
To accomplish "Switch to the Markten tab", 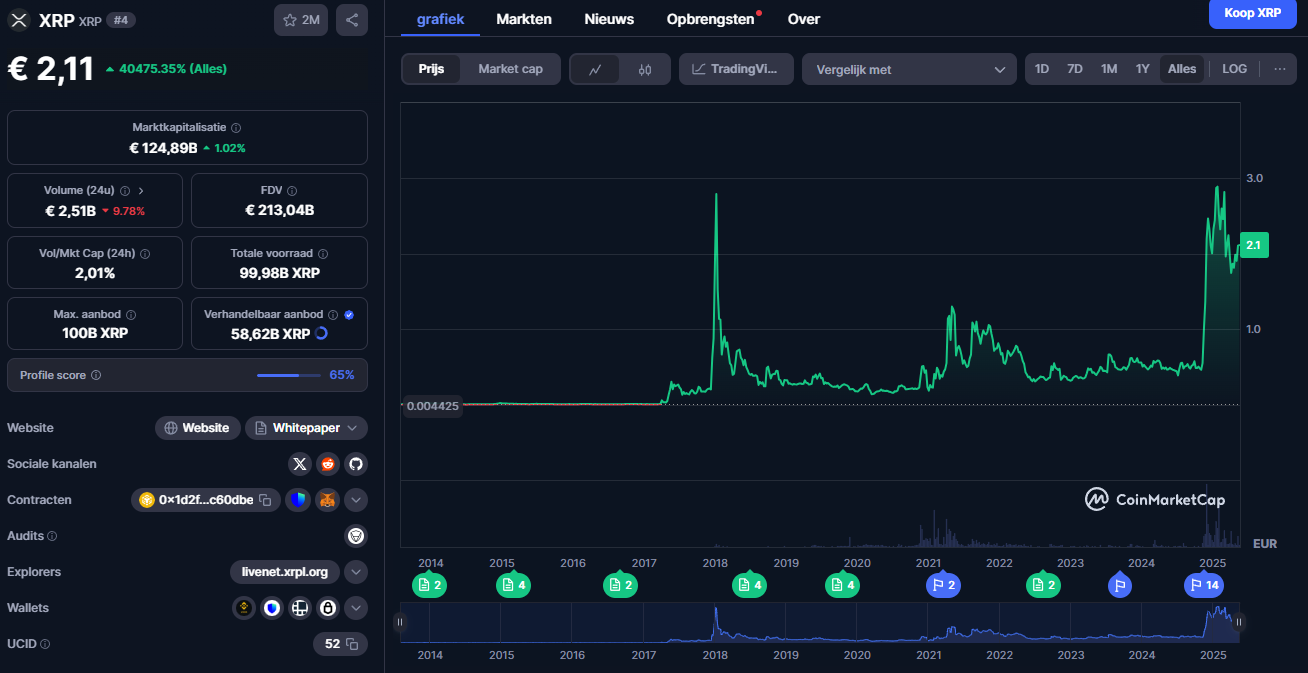I will [524, 19].
